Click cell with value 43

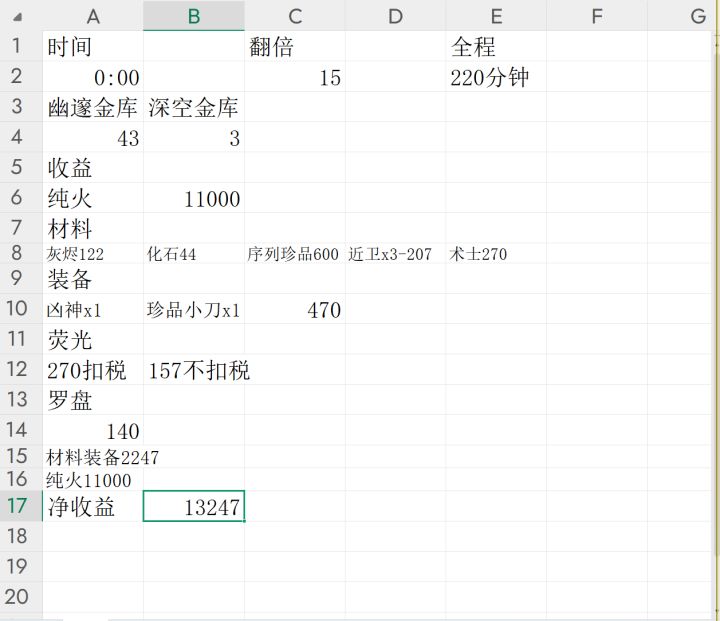click(x=93, y=137)
